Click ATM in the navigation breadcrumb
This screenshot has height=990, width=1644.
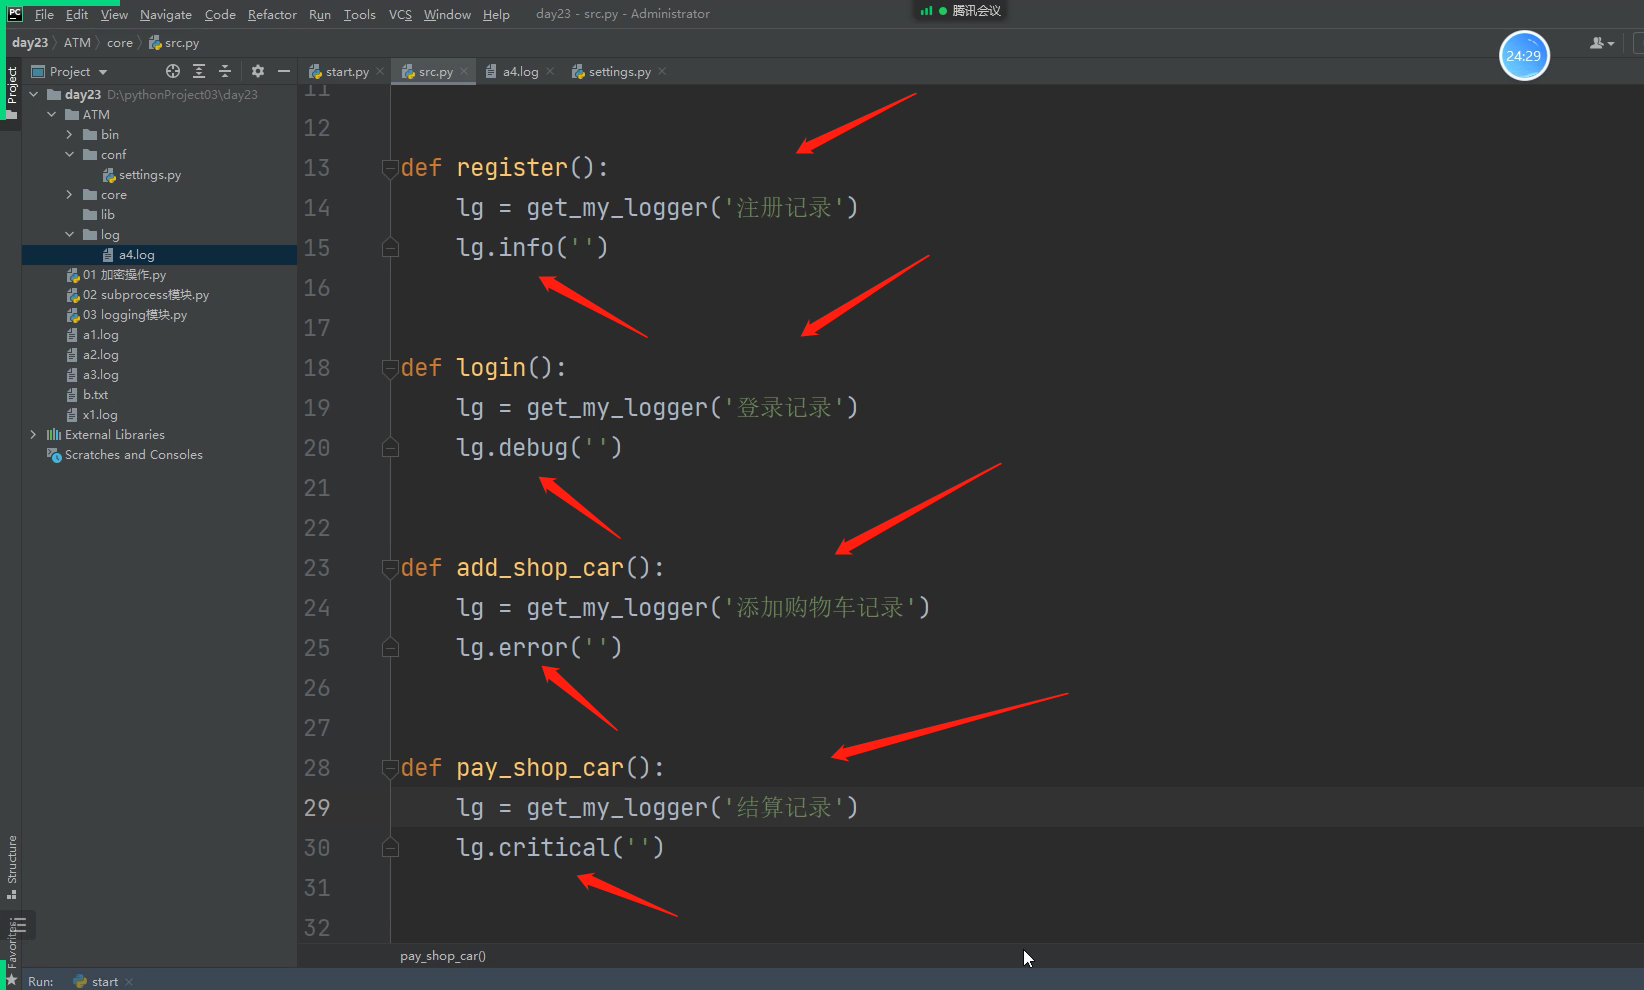pyautogui.click(x=77, y=43)
